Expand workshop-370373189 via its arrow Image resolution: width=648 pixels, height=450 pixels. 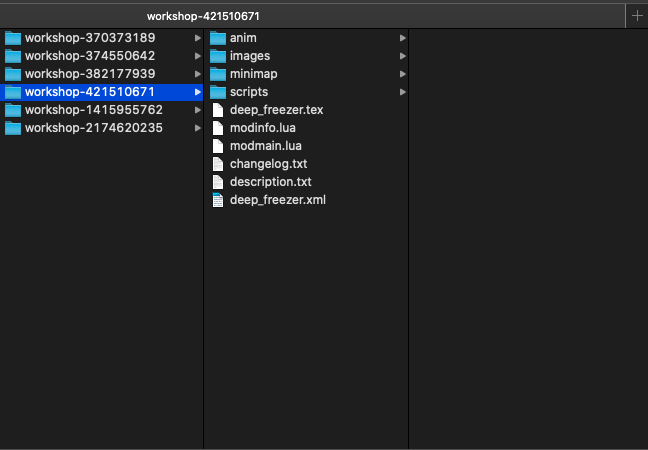click(x=198, y=38)
